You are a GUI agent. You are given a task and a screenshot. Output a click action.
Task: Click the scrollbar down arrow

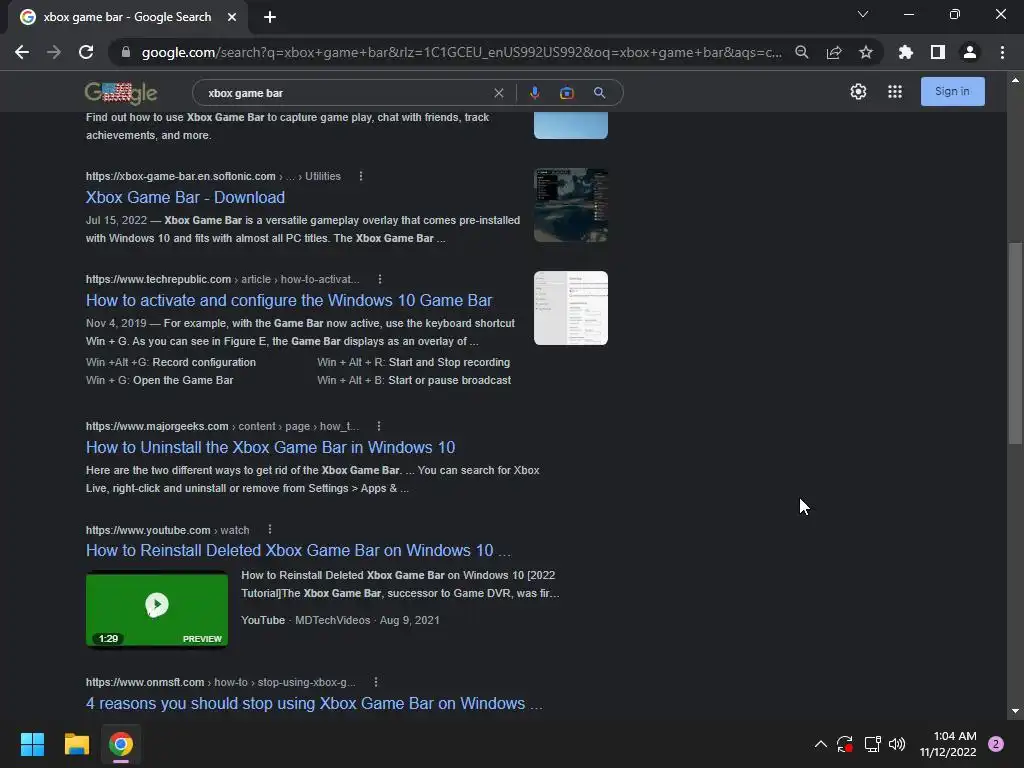tap(1015, 711)
